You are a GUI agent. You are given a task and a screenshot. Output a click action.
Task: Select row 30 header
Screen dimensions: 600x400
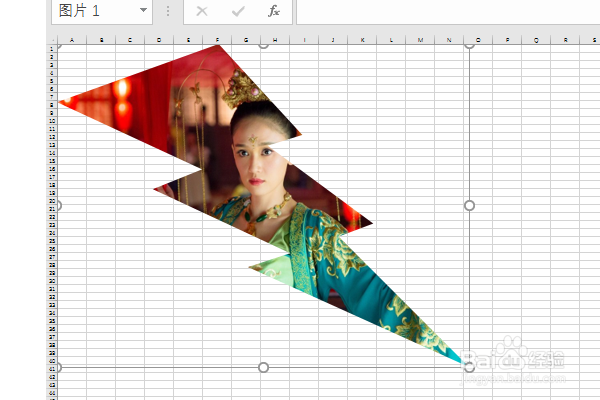52,281
